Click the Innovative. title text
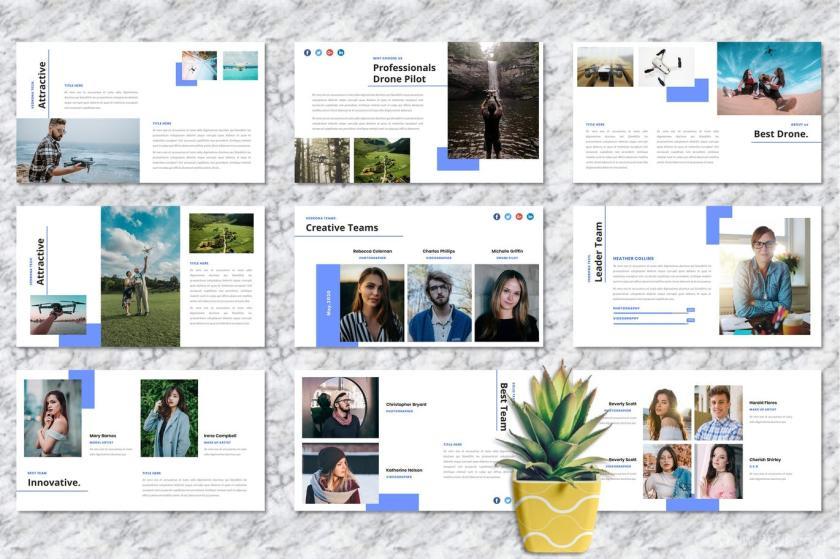This screenshot has height=559, width=840. point(54,482)
